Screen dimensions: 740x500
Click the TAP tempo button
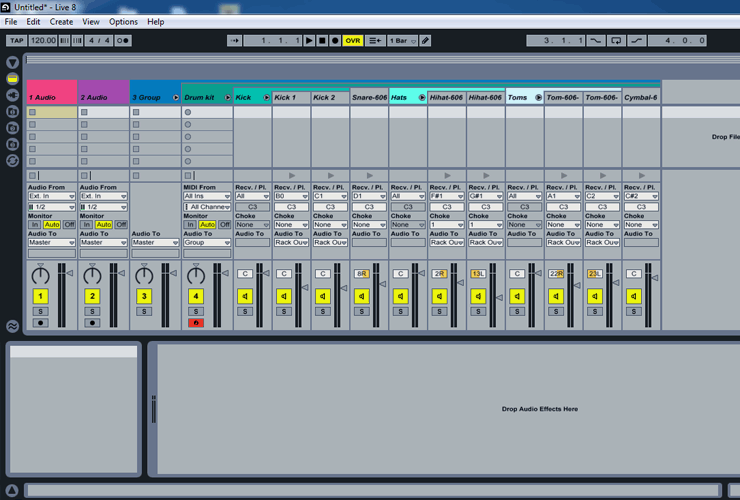point(16,41)
